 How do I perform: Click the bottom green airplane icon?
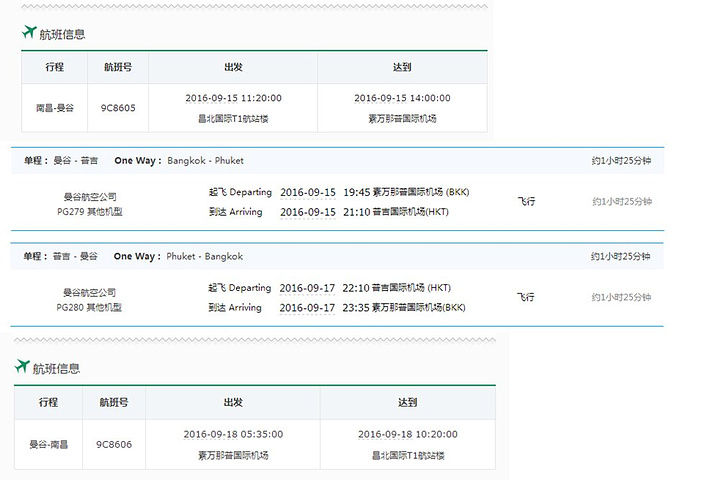point(22,366)
